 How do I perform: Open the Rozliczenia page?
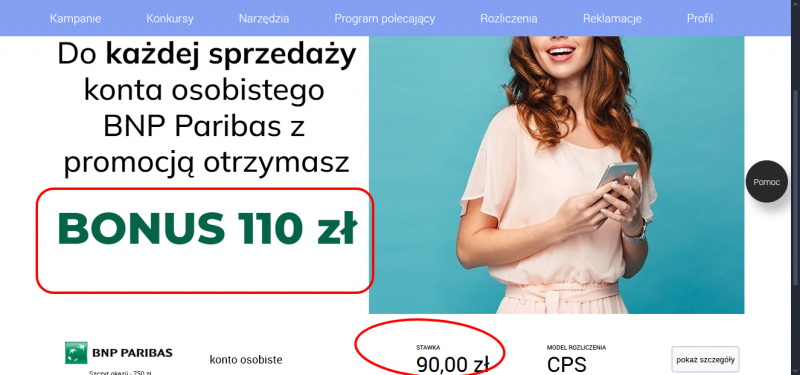tap(509, 19)
